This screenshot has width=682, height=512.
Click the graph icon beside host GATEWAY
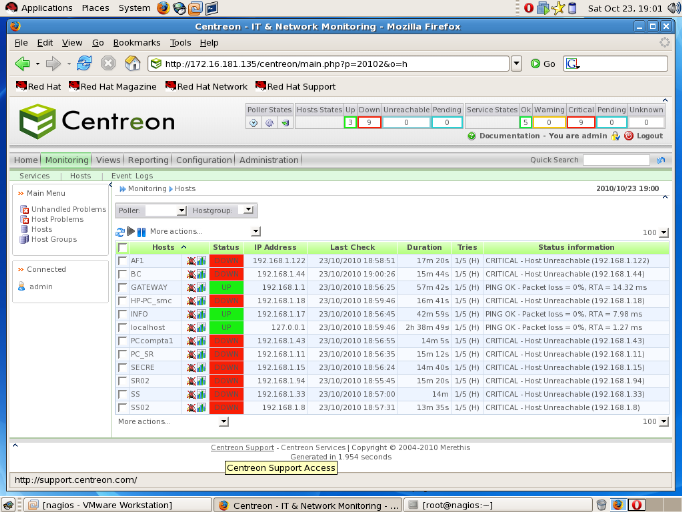(x=201, y=287)
